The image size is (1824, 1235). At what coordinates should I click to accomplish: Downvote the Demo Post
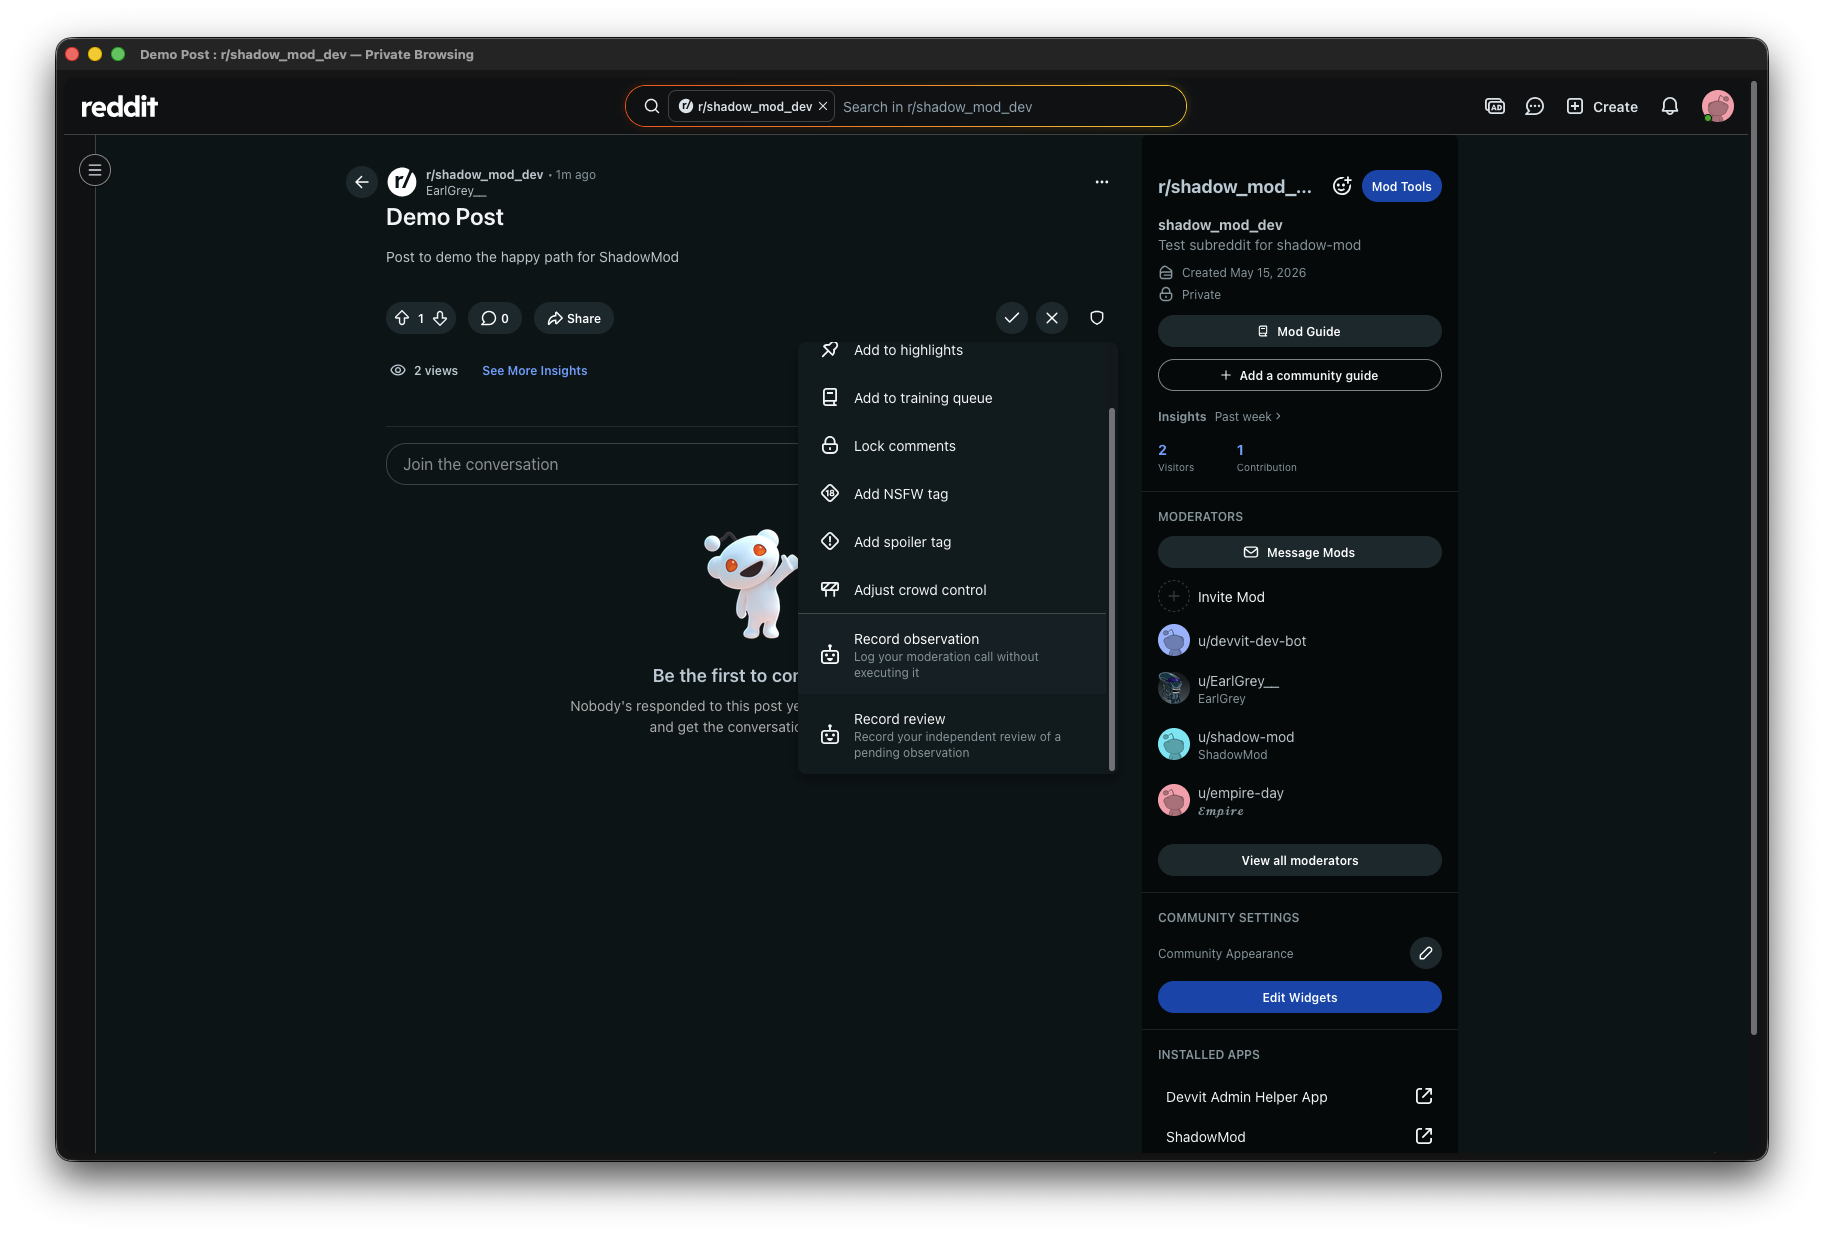click(x=440, y=318)
